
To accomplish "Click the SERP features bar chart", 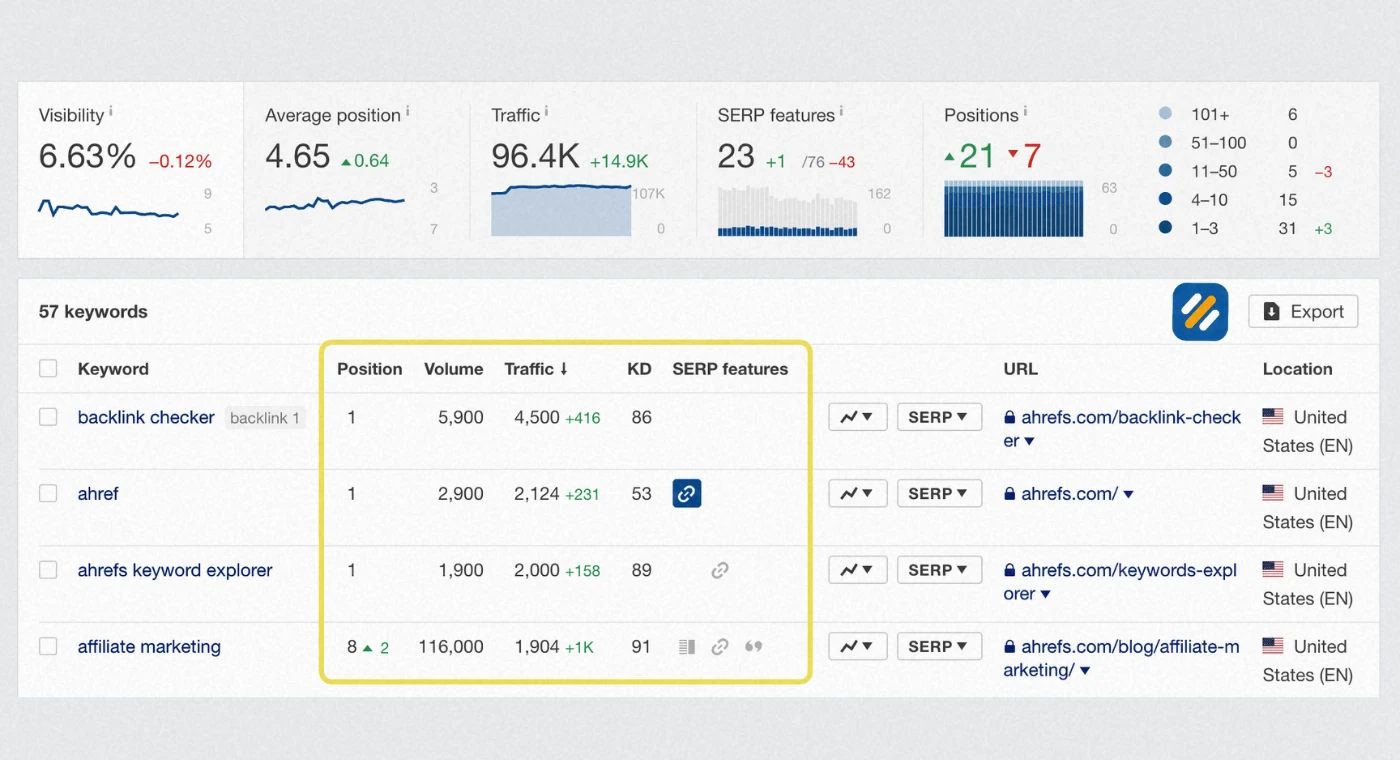I will point(788,210).
